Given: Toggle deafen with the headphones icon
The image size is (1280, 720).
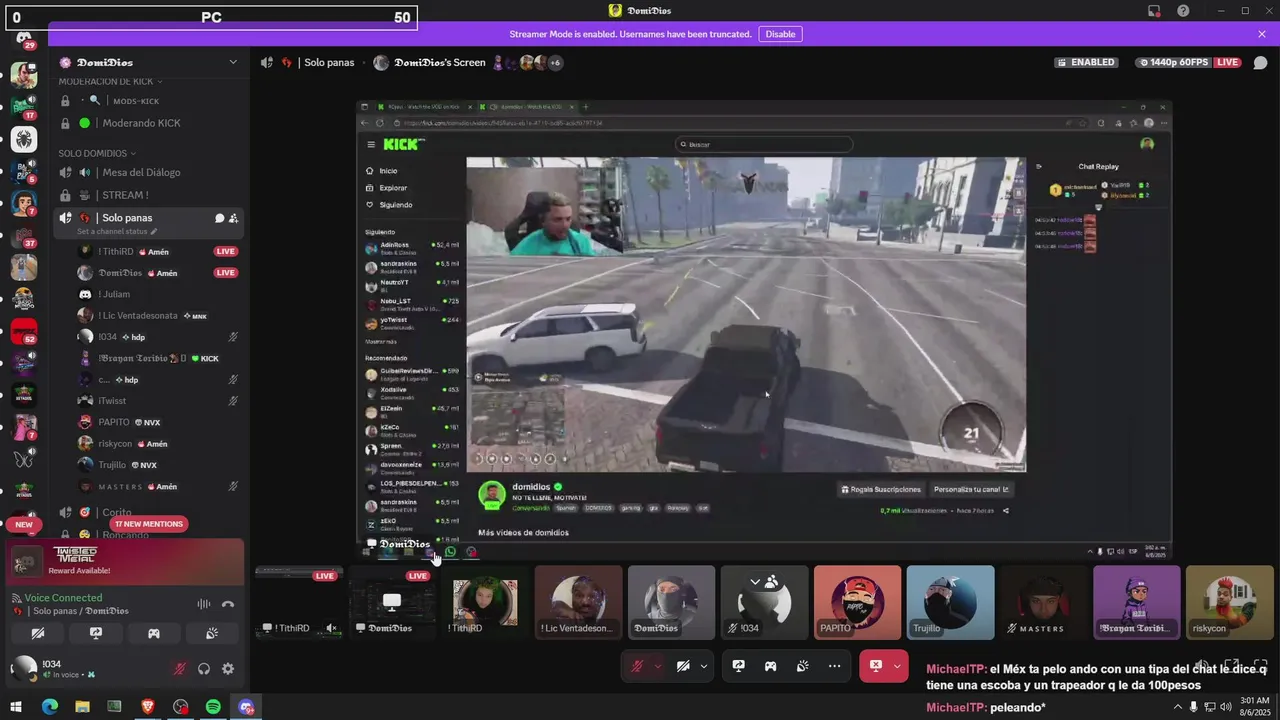Looking at the screenshot, I should tap(204, 669).
